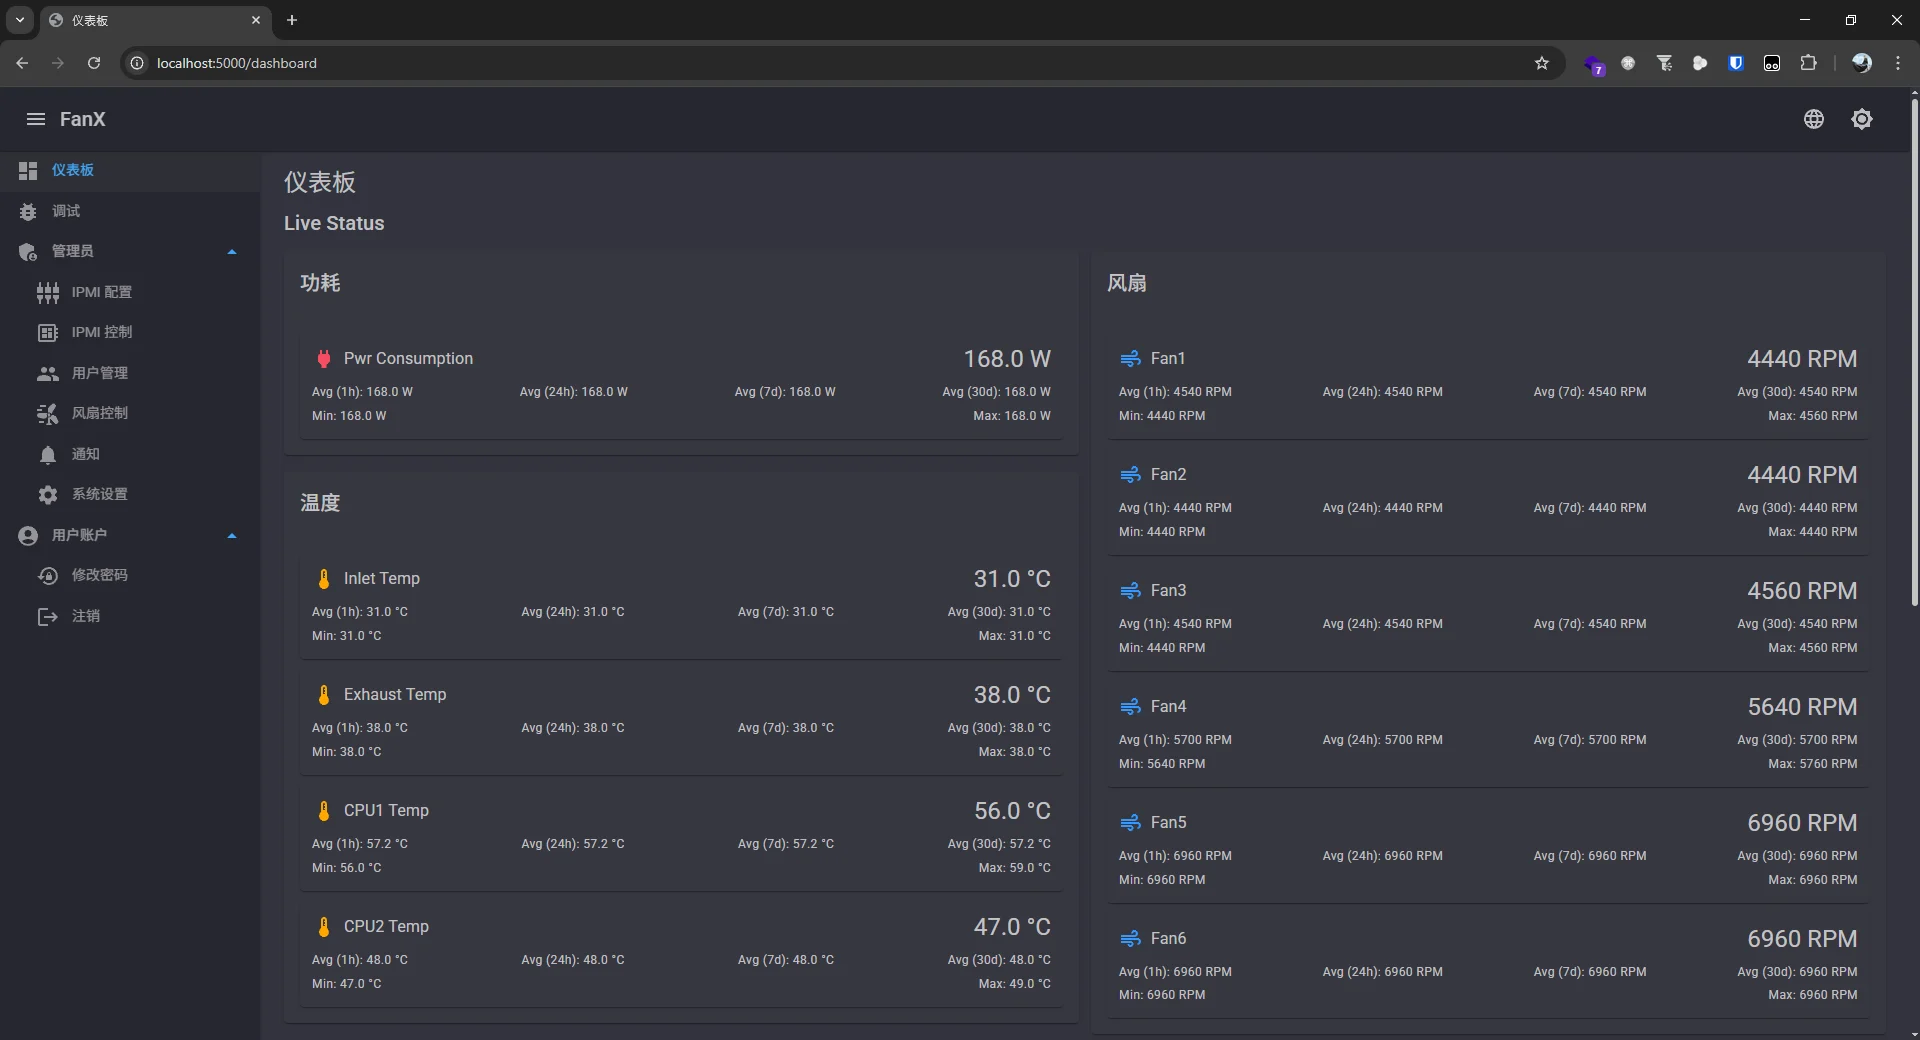Go back with browser back arrow
The height and width of the screenshot is (1040, 1920).
[22, 63]
